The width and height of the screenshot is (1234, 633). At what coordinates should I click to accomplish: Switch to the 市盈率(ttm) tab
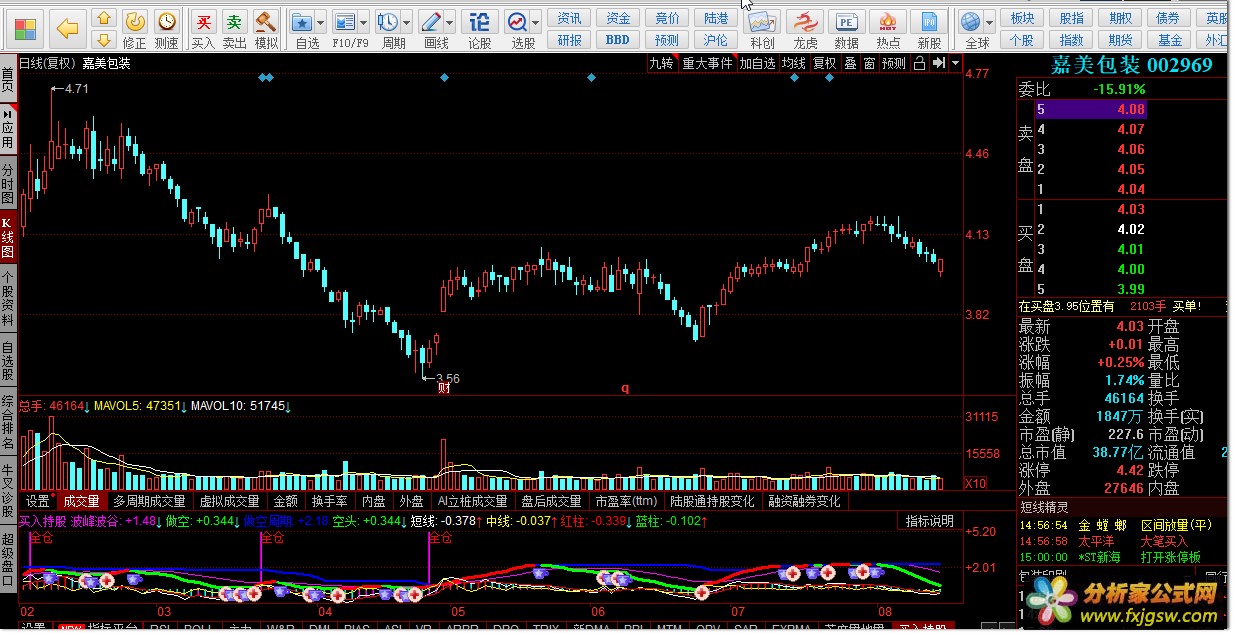click(626, 501)
